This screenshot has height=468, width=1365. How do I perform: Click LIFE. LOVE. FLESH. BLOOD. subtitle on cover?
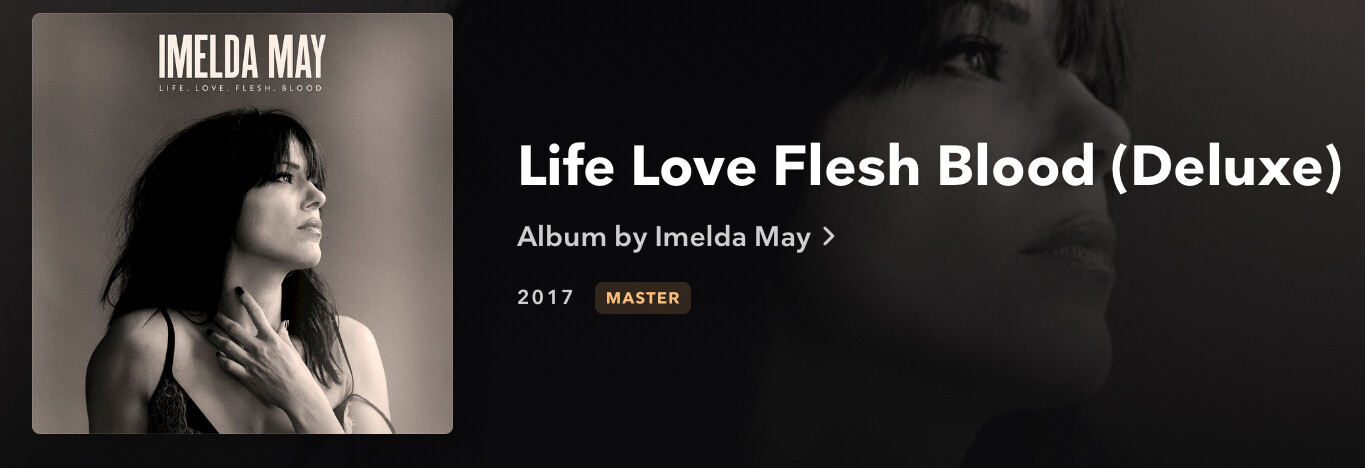pyautogui.click(x=242, y=89)
